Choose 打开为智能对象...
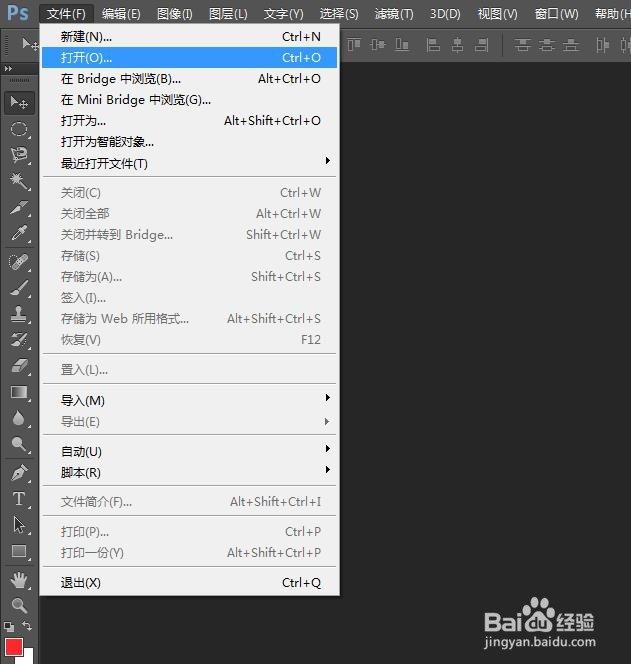 (190, 142)
